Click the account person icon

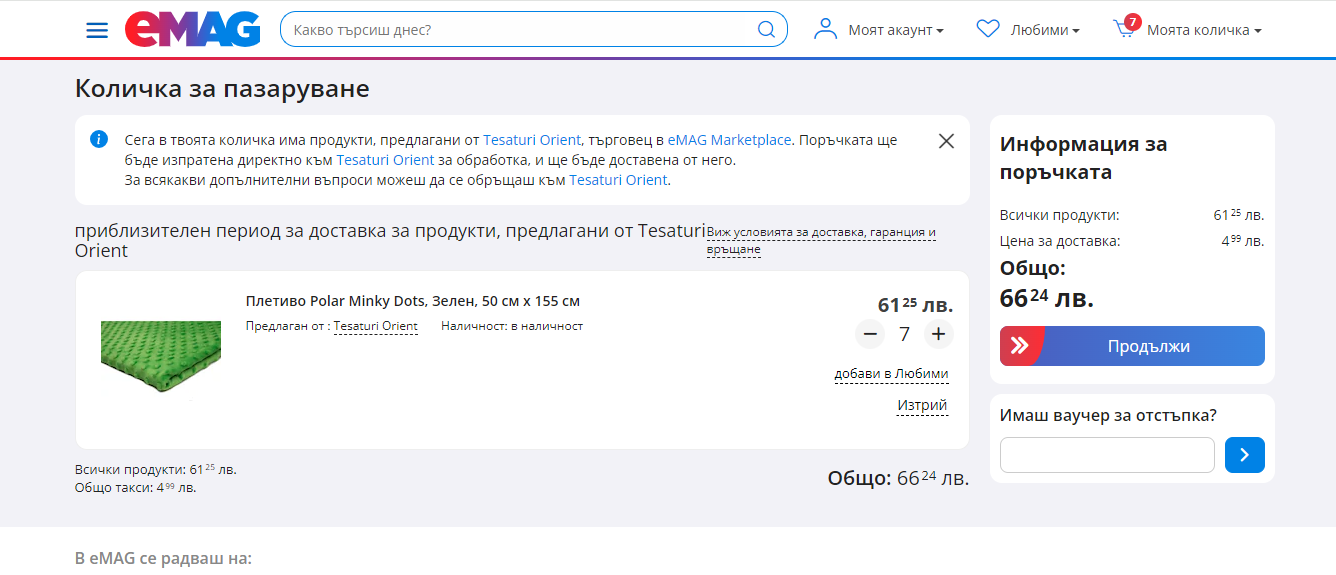tap(825, 29)
